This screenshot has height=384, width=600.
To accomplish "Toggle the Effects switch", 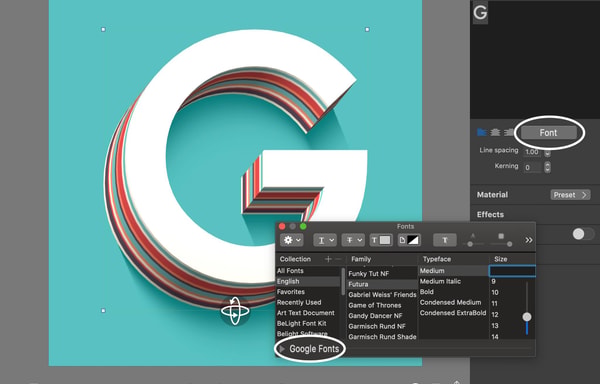I will tap(583, 234).
